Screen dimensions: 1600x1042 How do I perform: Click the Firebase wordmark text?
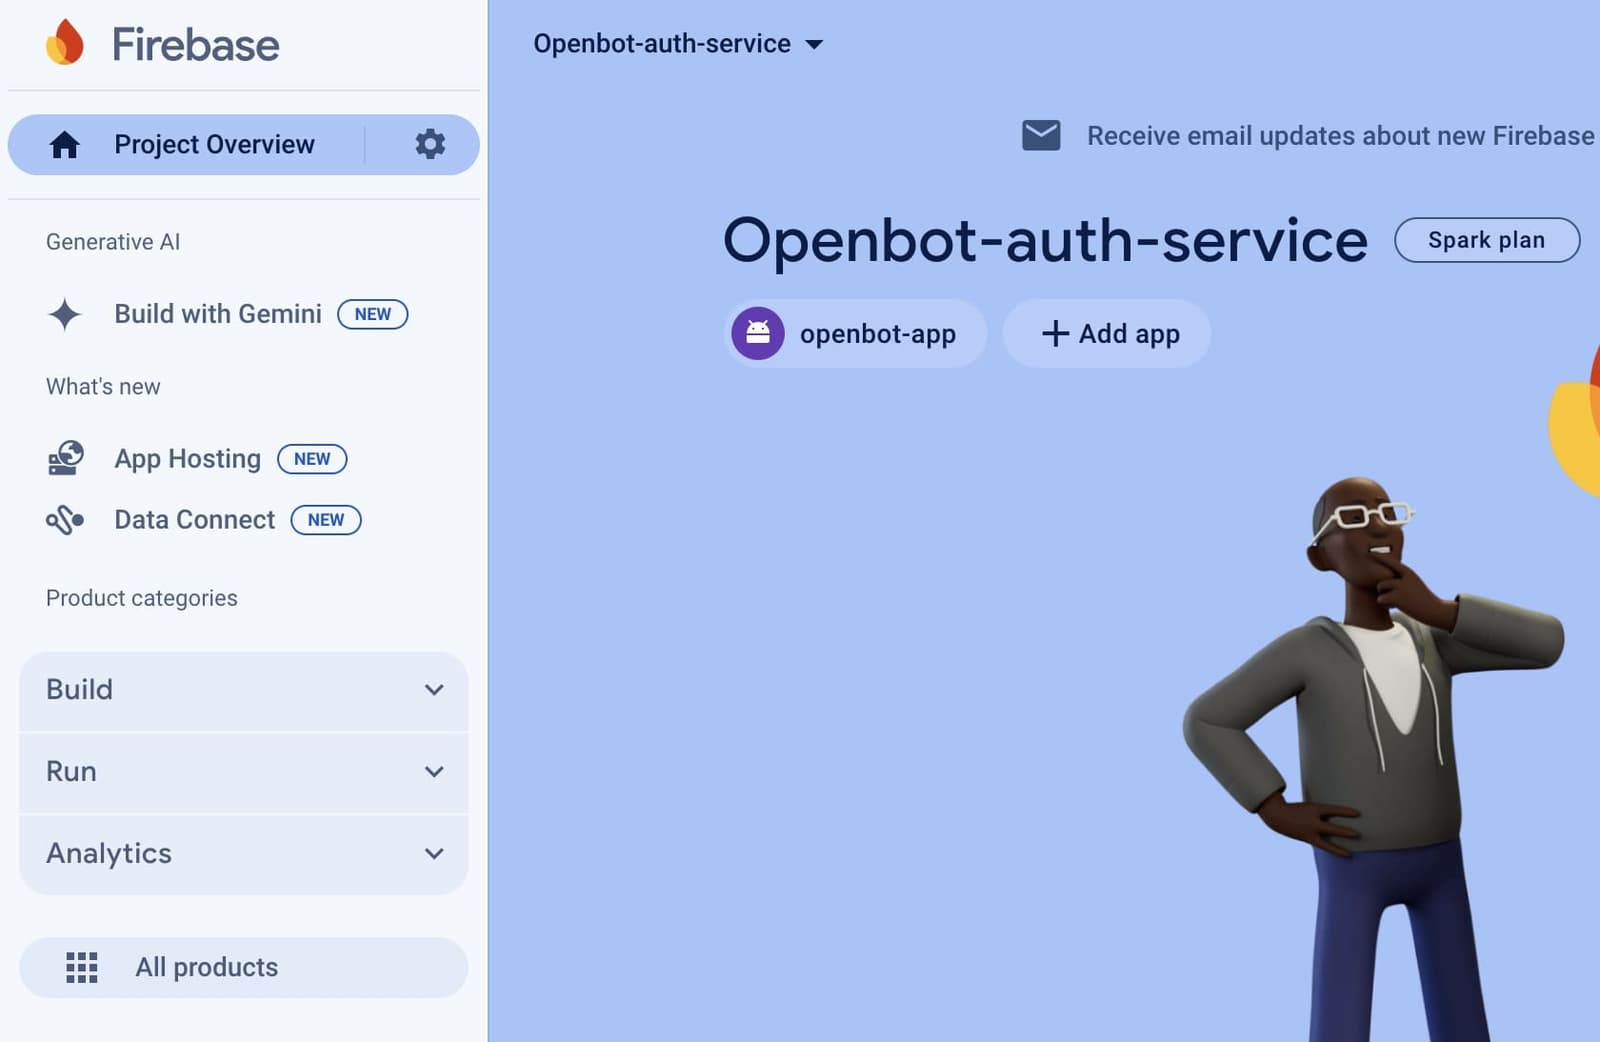click(195, 45)
